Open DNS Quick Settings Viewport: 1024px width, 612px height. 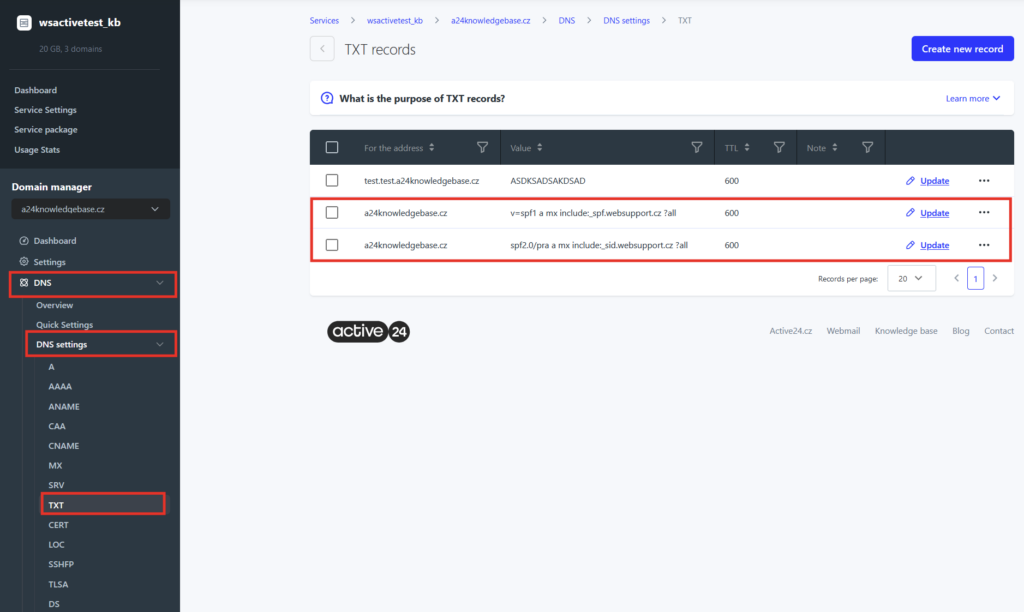[64, 325]
